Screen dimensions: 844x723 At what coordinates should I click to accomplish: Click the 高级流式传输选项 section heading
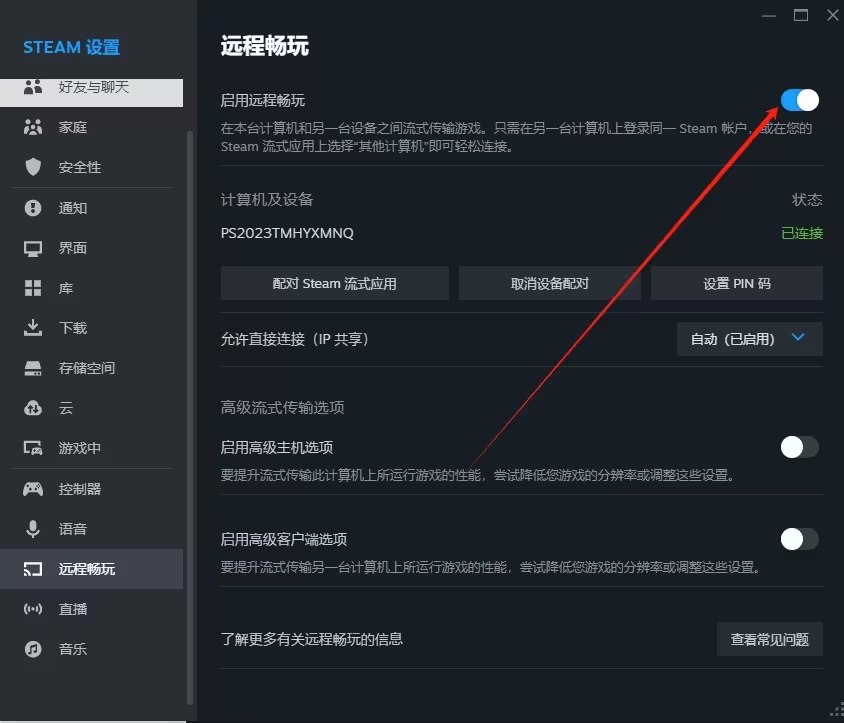click(x=283, y=408)
